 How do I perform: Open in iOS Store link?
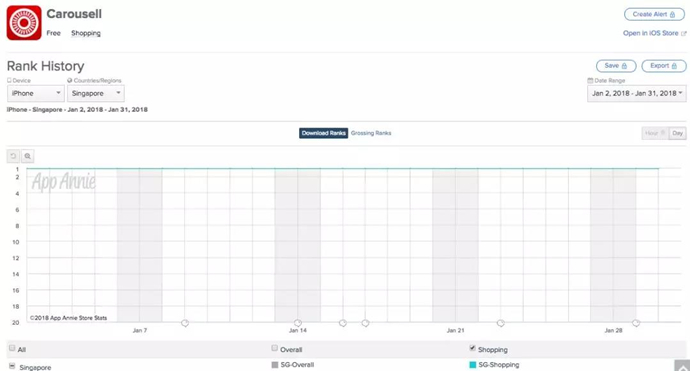point(654,33)
